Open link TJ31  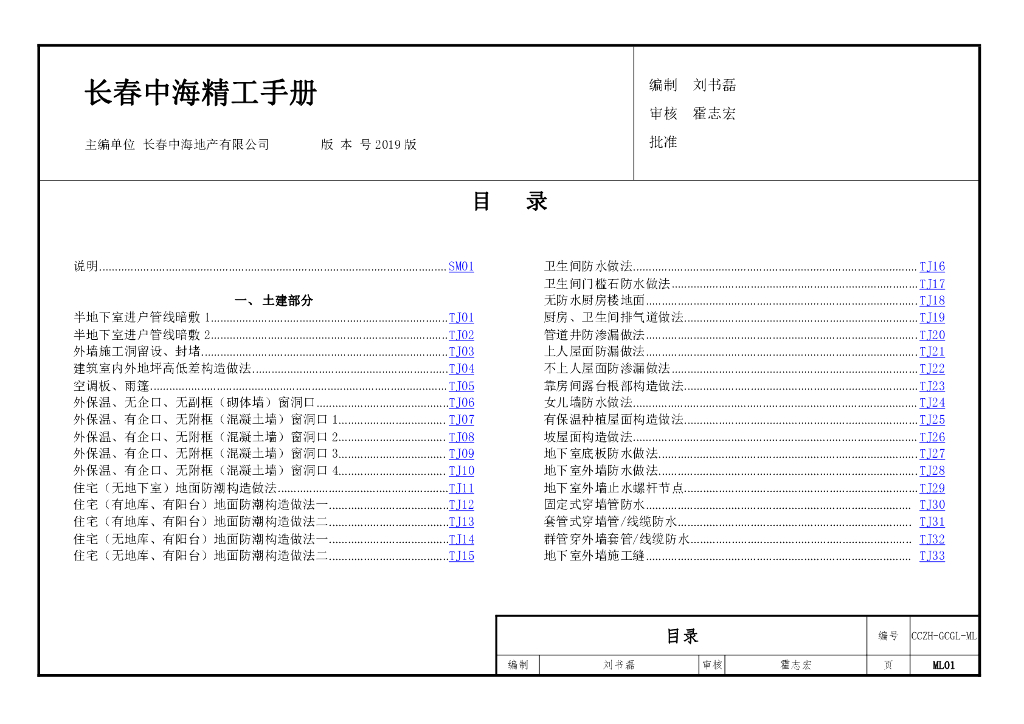click(x=932, y=522)
